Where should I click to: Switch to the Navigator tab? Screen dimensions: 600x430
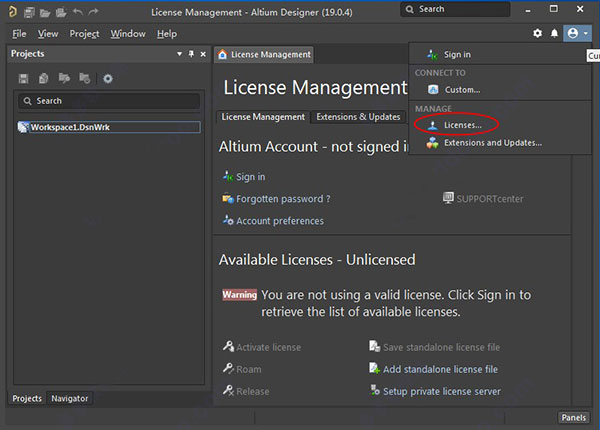(x=70, y=398)
